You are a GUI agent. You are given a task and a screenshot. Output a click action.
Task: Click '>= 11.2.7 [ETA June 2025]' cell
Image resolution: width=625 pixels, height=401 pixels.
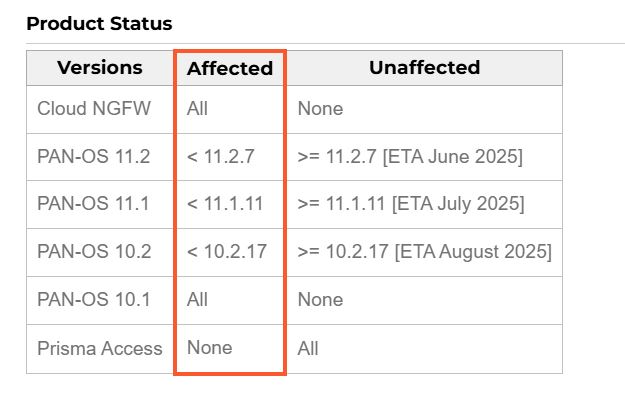point(410,156)
